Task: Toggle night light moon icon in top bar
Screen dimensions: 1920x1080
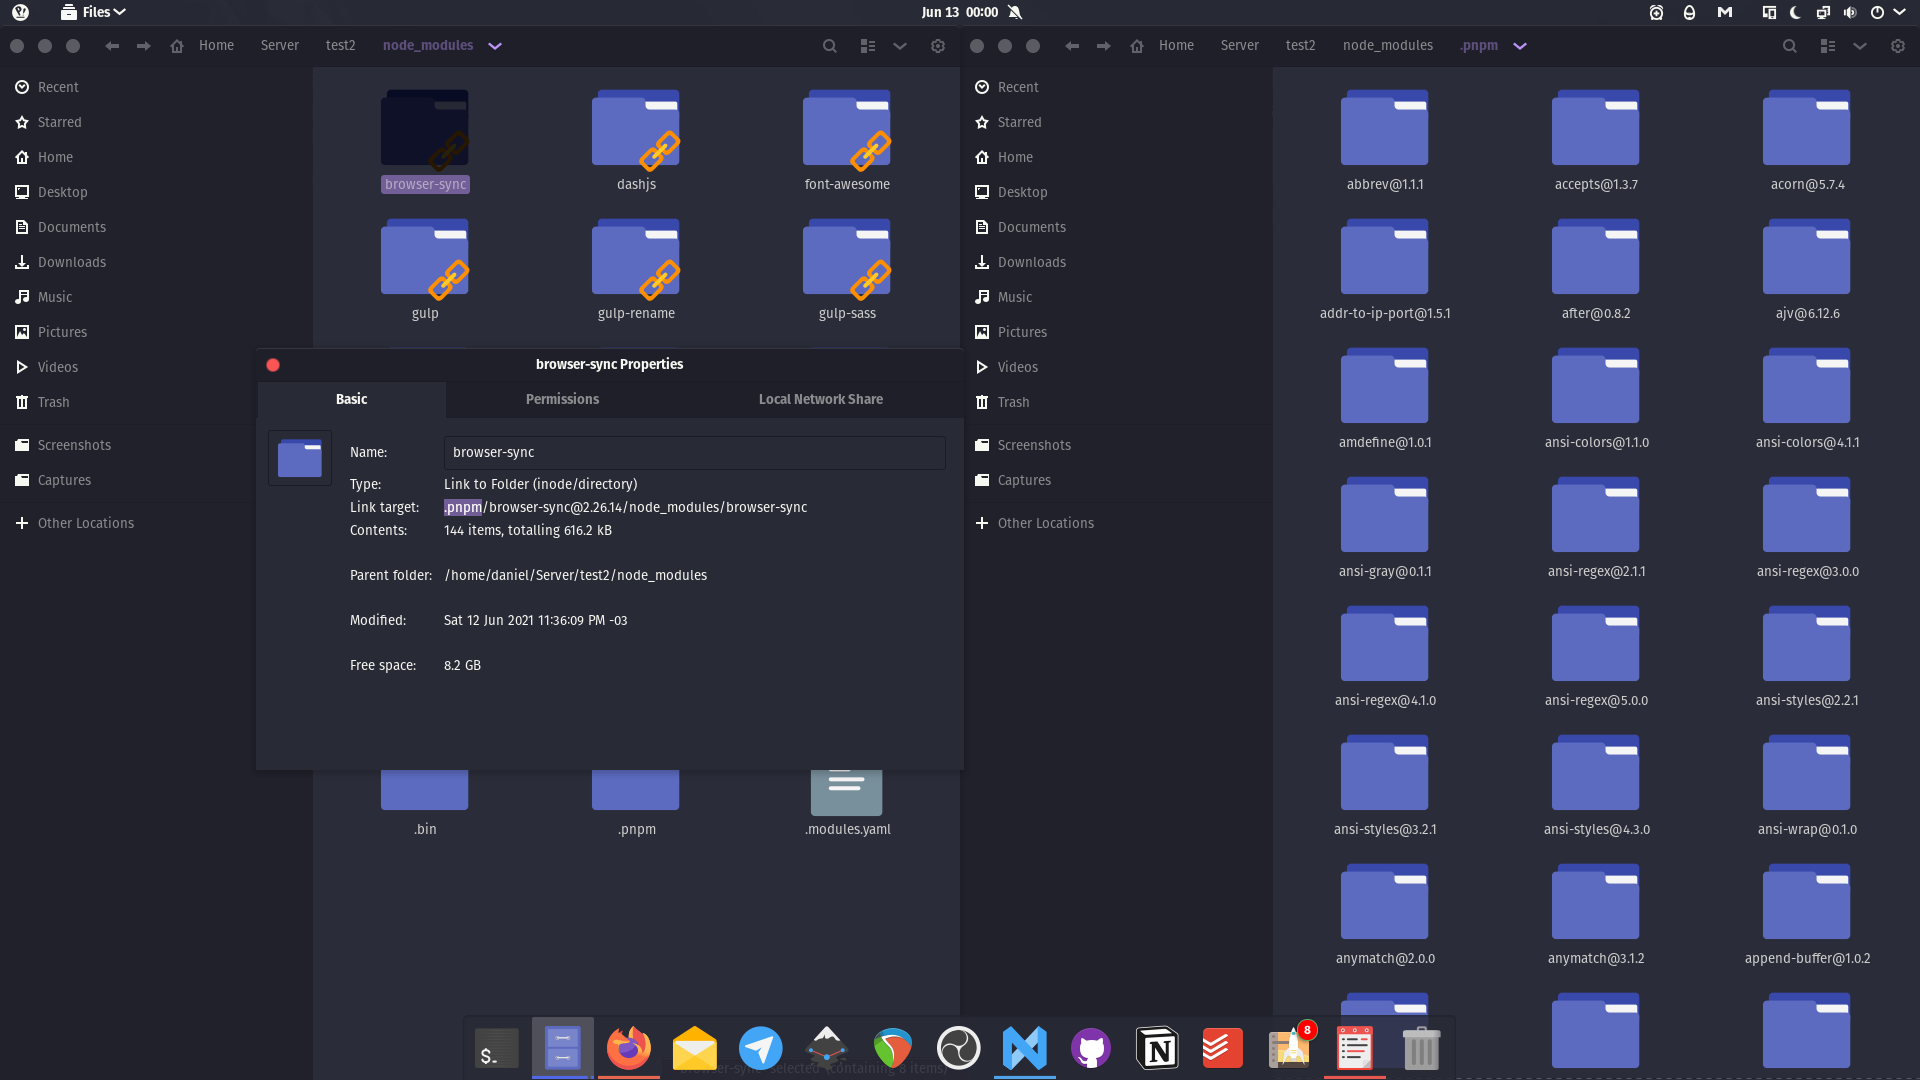Action: point(1795,12)
